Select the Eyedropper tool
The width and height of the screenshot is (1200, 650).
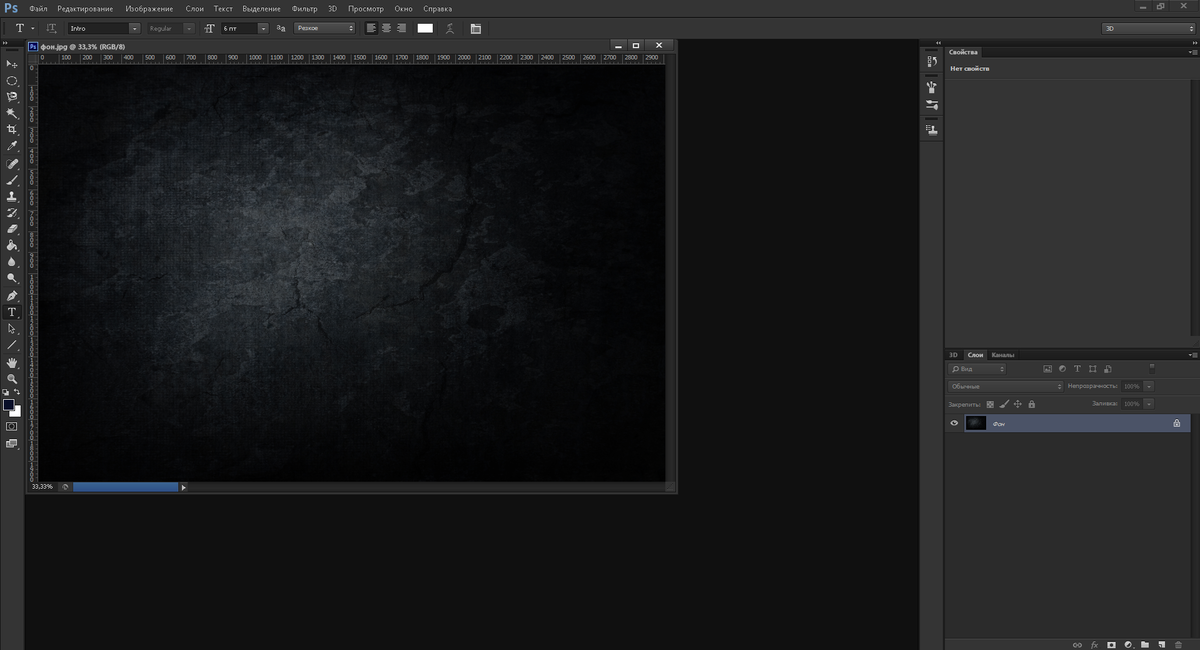click(12, 146)
